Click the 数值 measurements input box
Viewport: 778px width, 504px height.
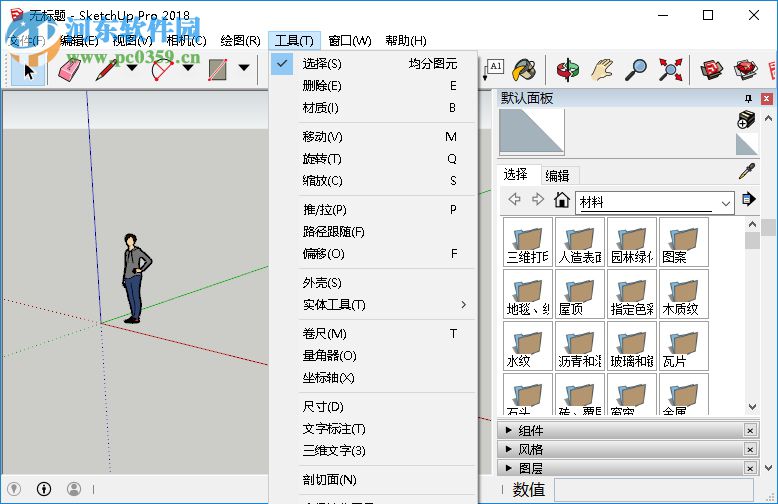click(x=654, y=490)
